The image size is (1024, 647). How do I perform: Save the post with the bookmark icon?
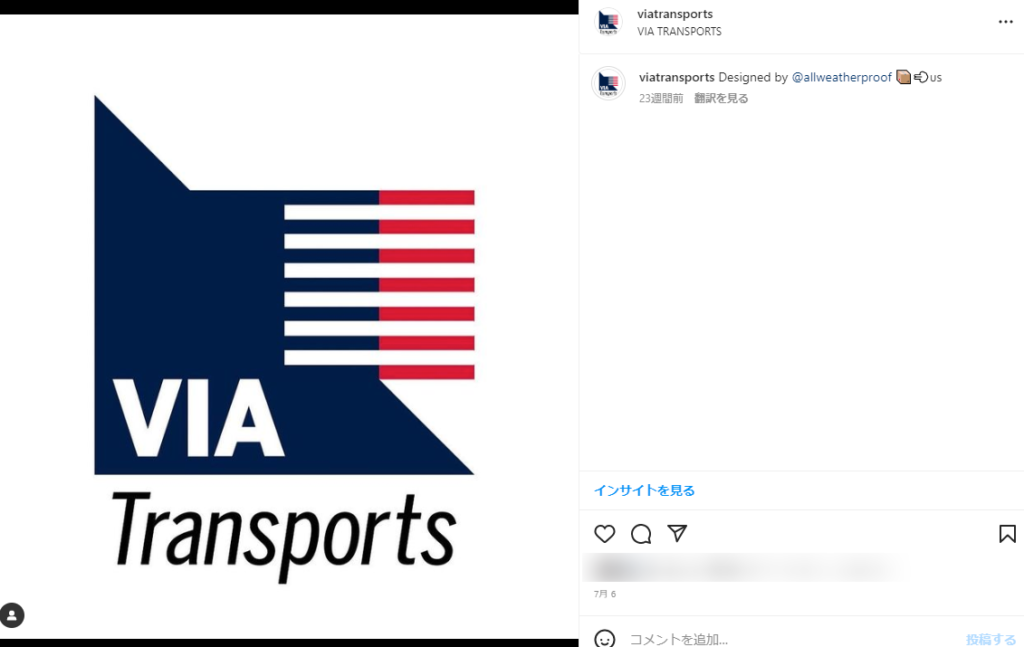1007,533
